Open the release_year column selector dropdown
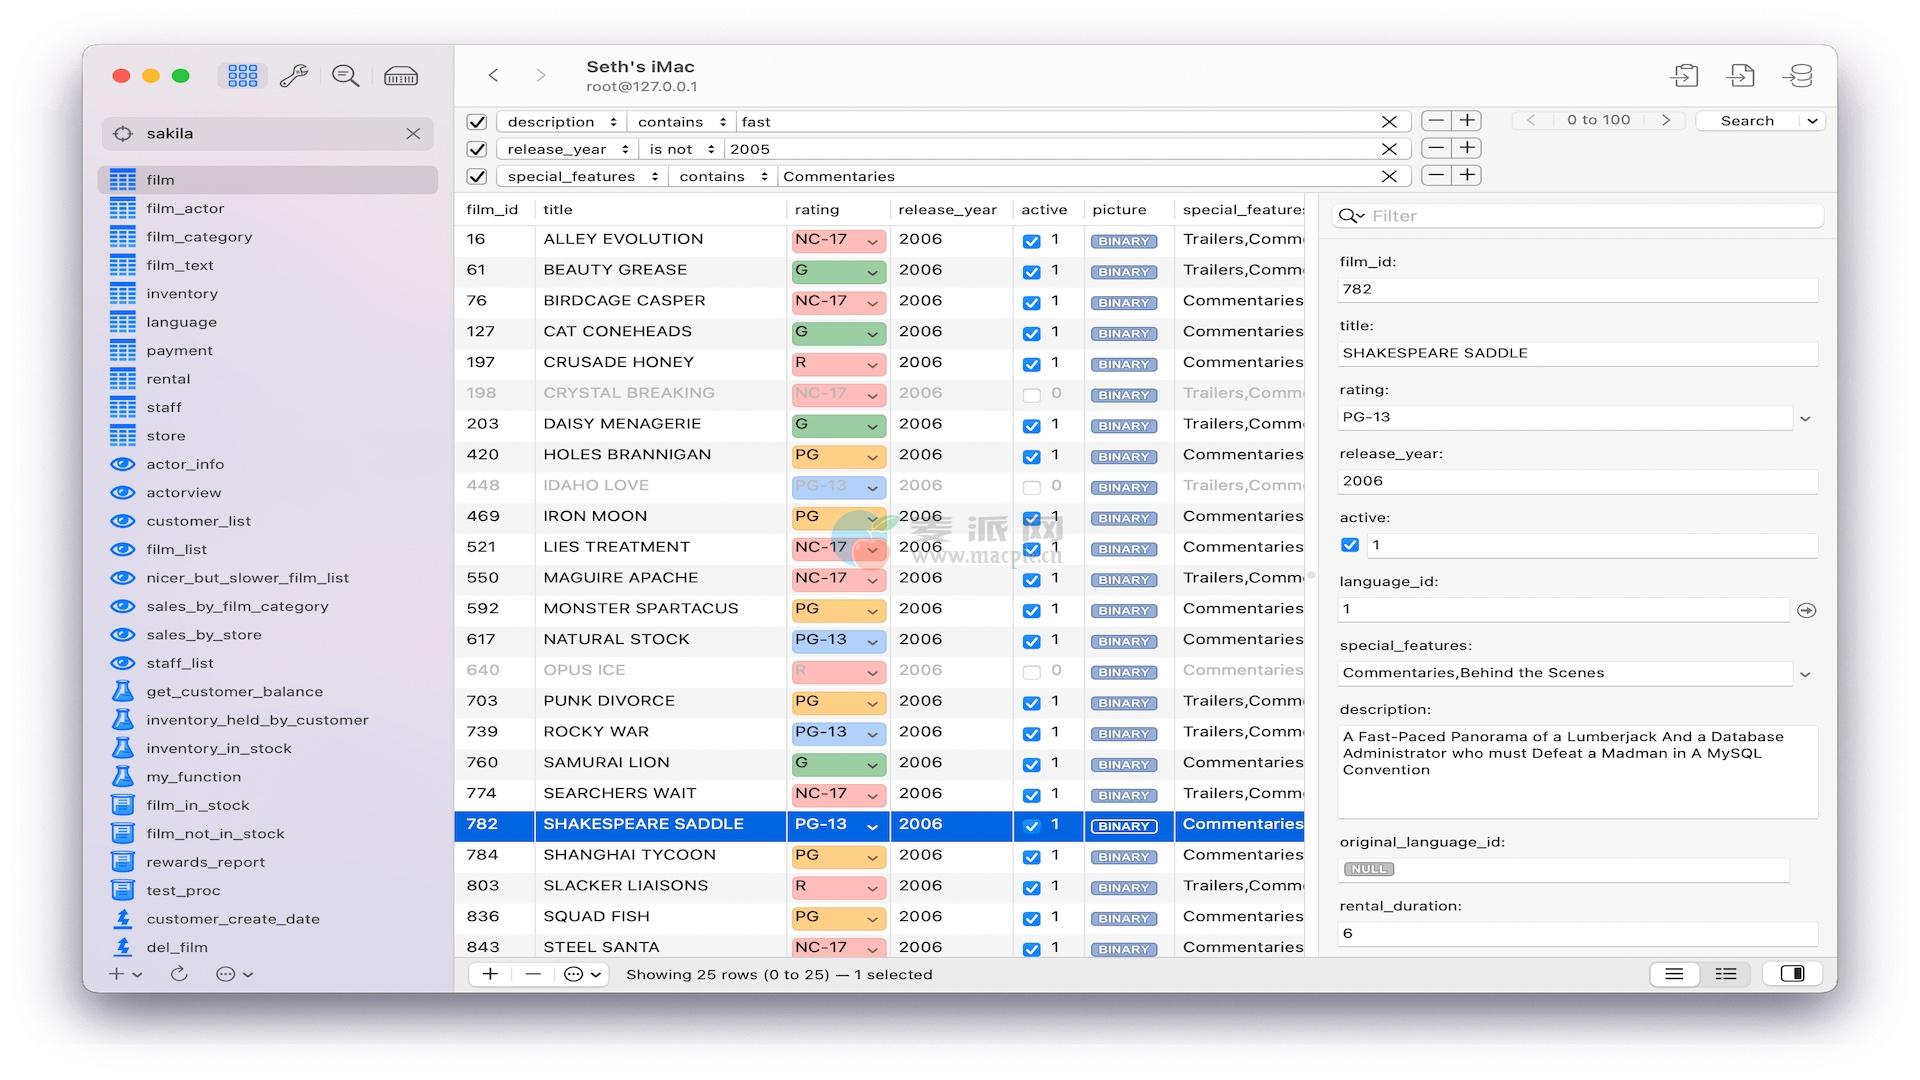This screenshot has height=1080, width=1920. click(567, 150)
